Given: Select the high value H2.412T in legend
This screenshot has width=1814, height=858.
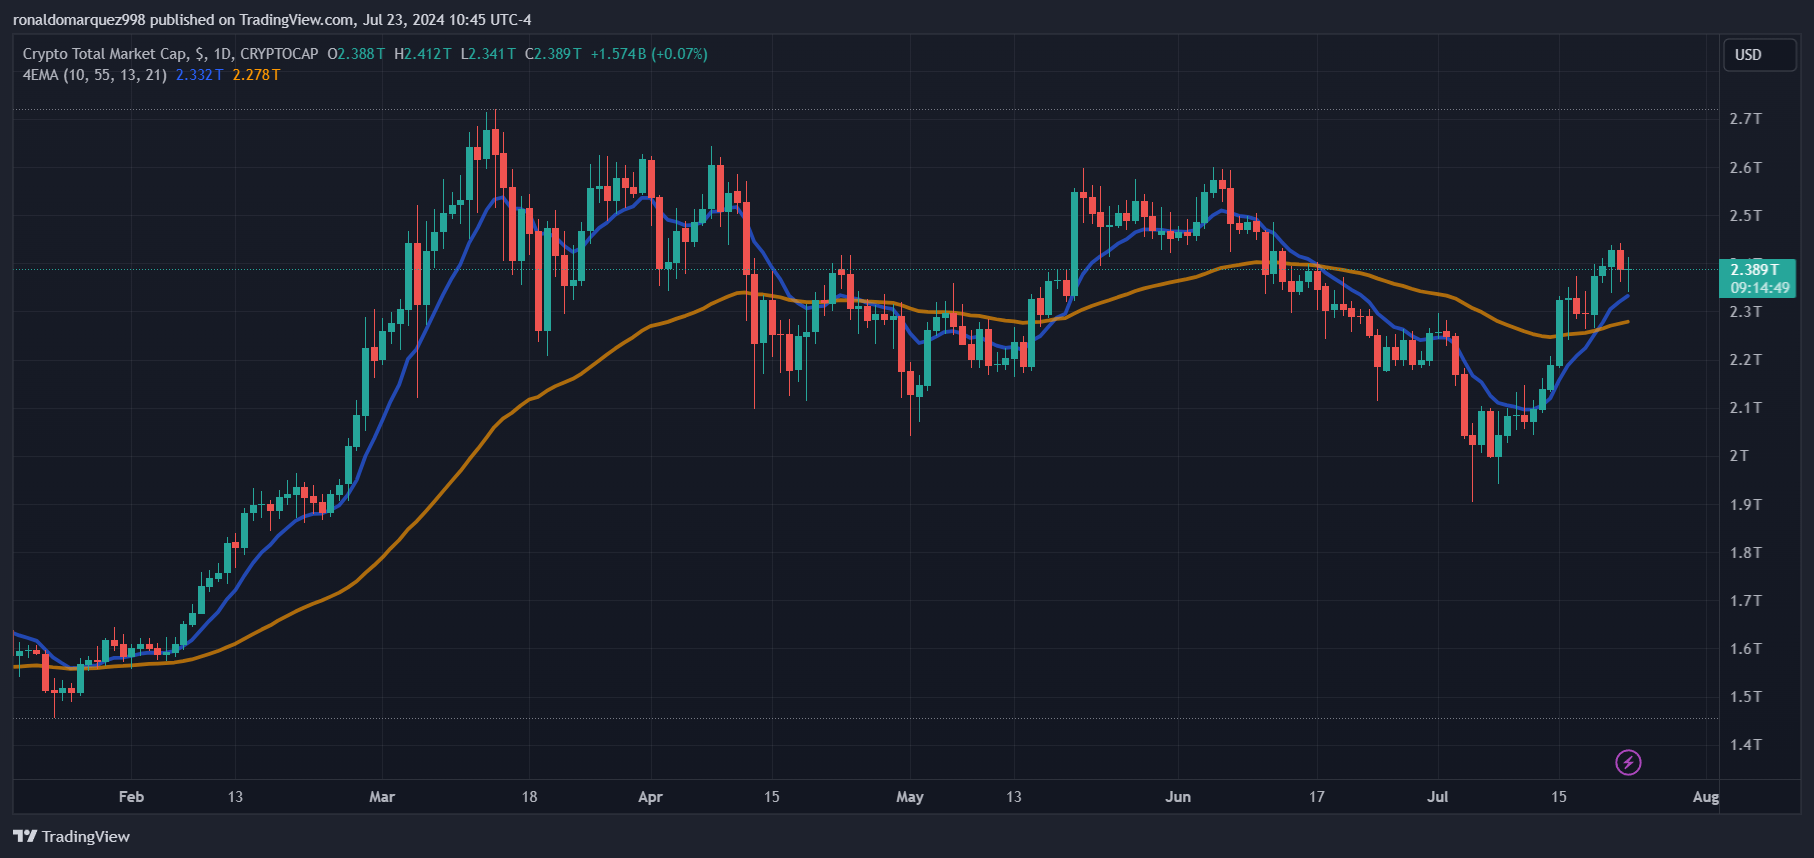Looking at the screenshot, I should pyautogui.click(x=422, y=54).
